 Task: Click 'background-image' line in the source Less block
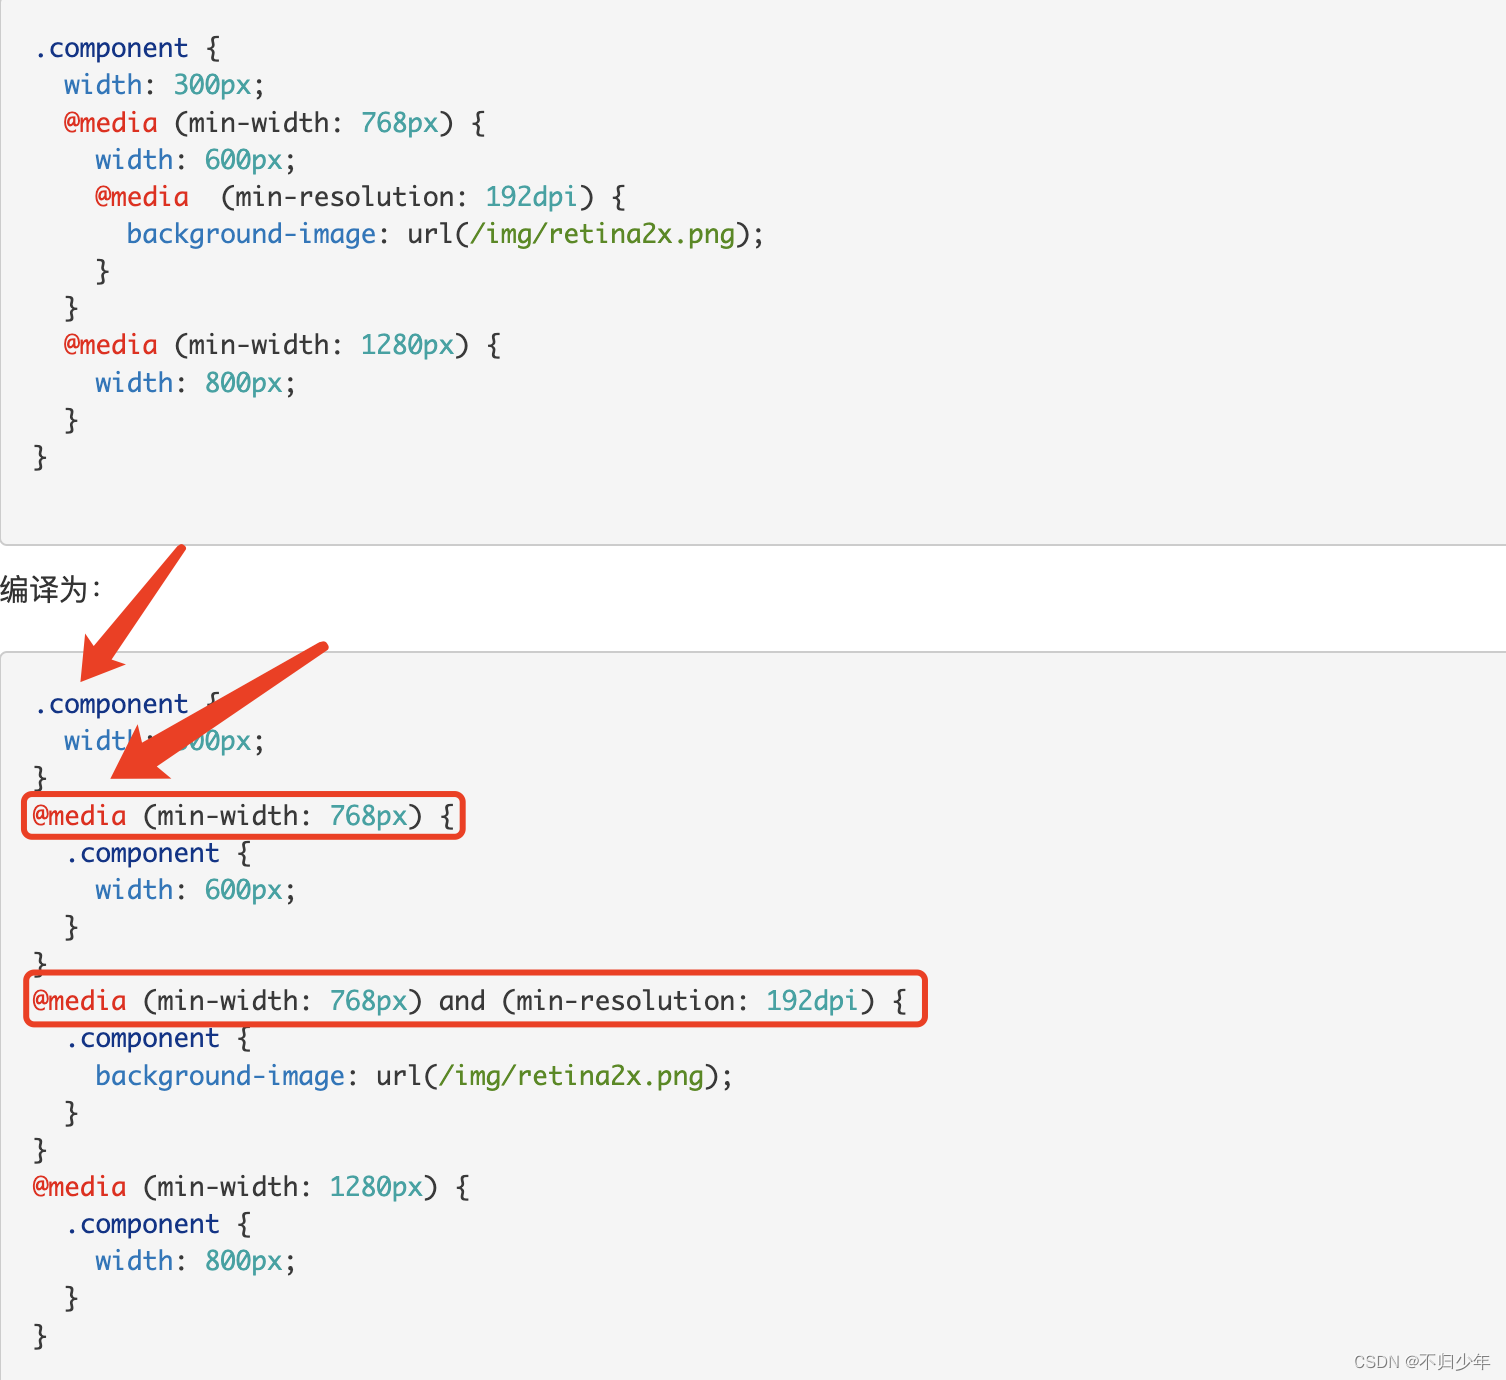pos(445,234)
